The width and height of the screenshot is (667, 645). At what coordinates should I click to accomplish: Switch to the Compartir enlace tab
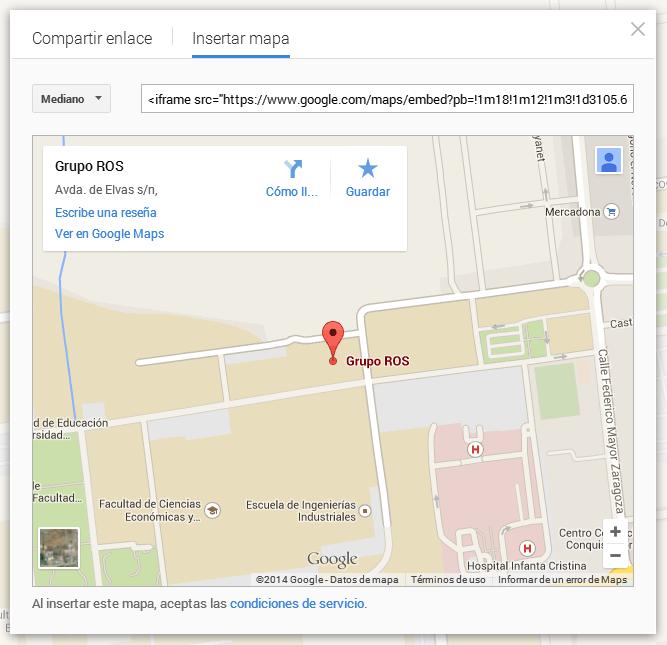[x=92, y=38]
